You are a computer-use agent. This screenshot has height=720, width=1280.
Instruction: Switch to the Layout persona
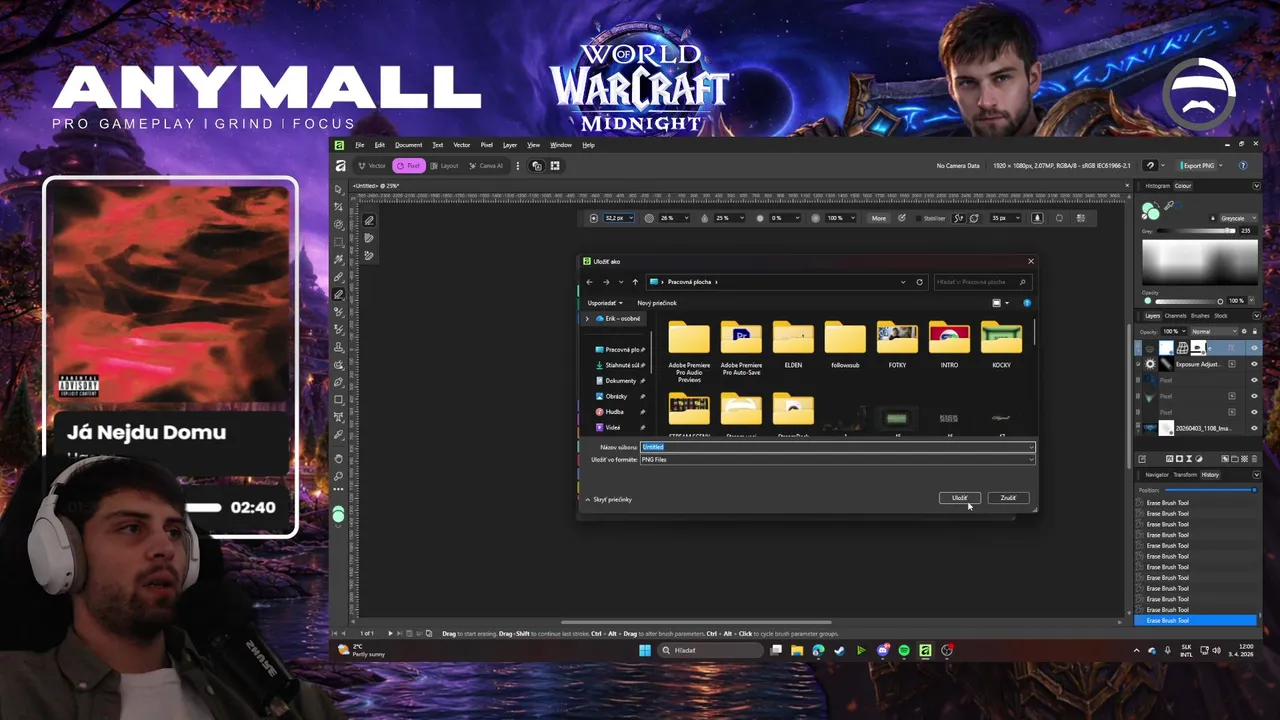point(445,166)
